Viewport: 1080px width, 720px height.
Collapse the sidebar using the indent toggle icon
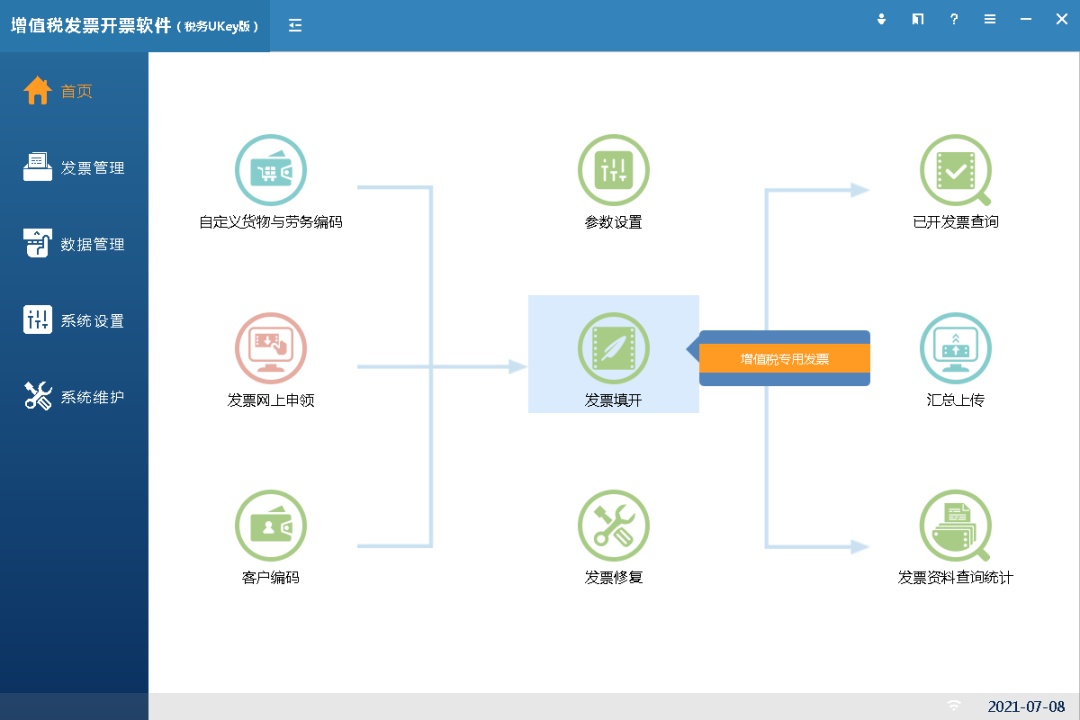pyautogui.click(x=294, y=25)
